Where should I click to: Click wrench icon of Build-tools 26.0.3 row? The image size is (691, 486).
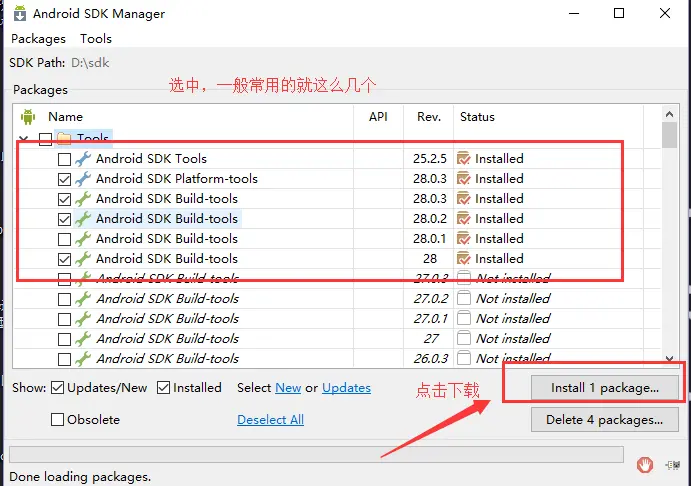(x=83, y=359)
